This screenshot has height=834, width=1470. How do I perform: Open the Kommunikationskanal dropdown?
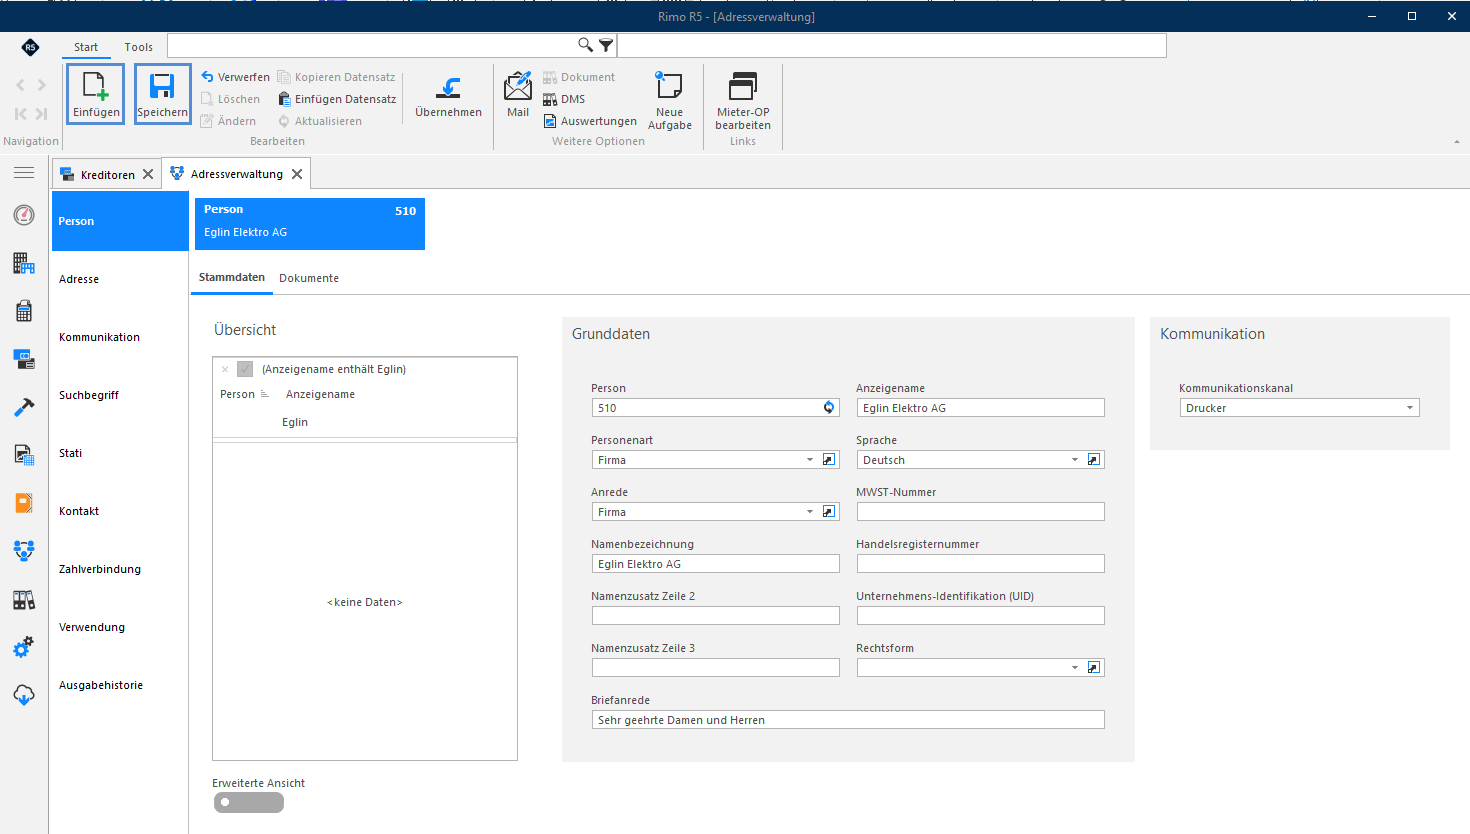point(1410,408)
